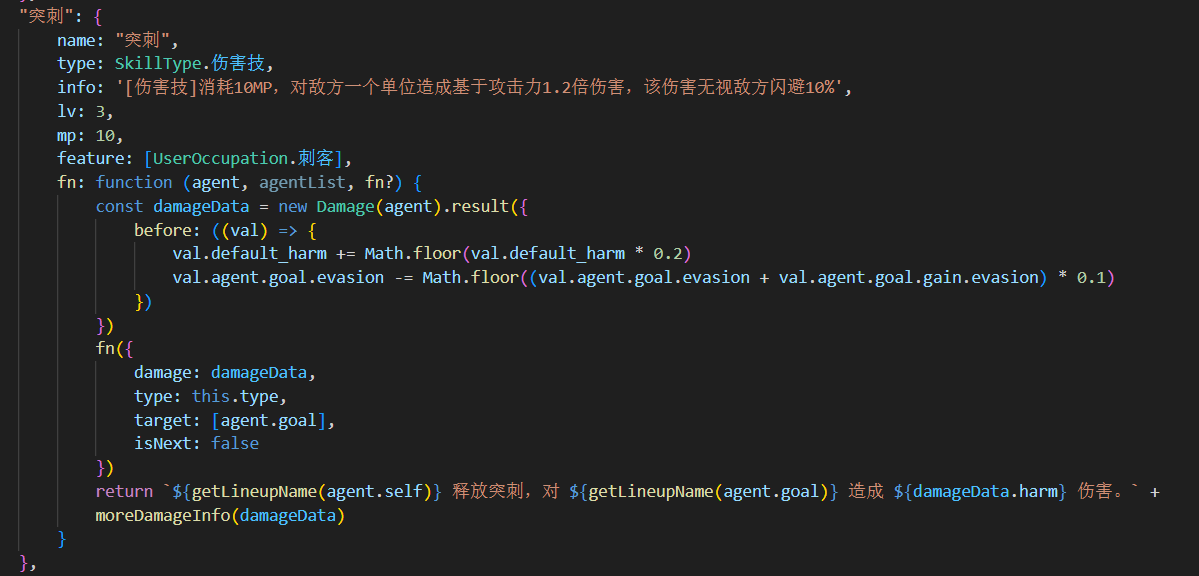
Task: Click the false value after isNext
Action: [235, 443]
